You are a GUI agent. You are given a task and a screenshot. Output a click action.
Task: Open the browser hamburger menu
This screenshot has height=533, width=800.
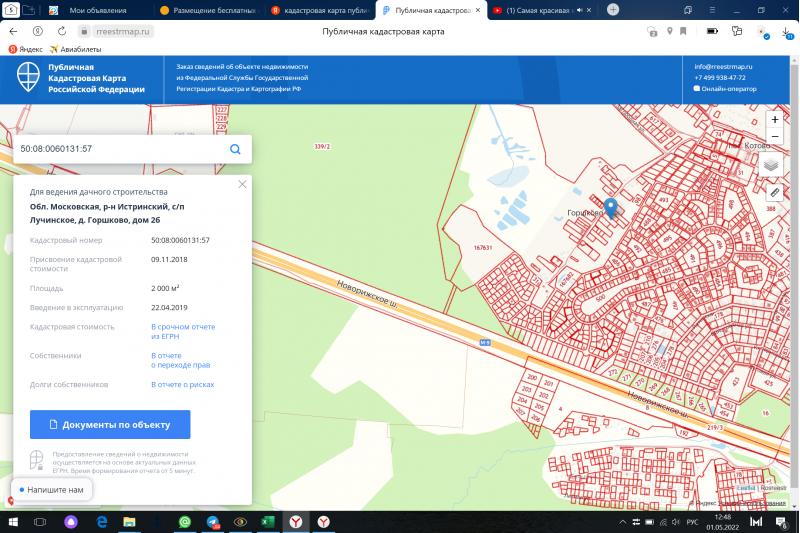click(x=712, y=10)
